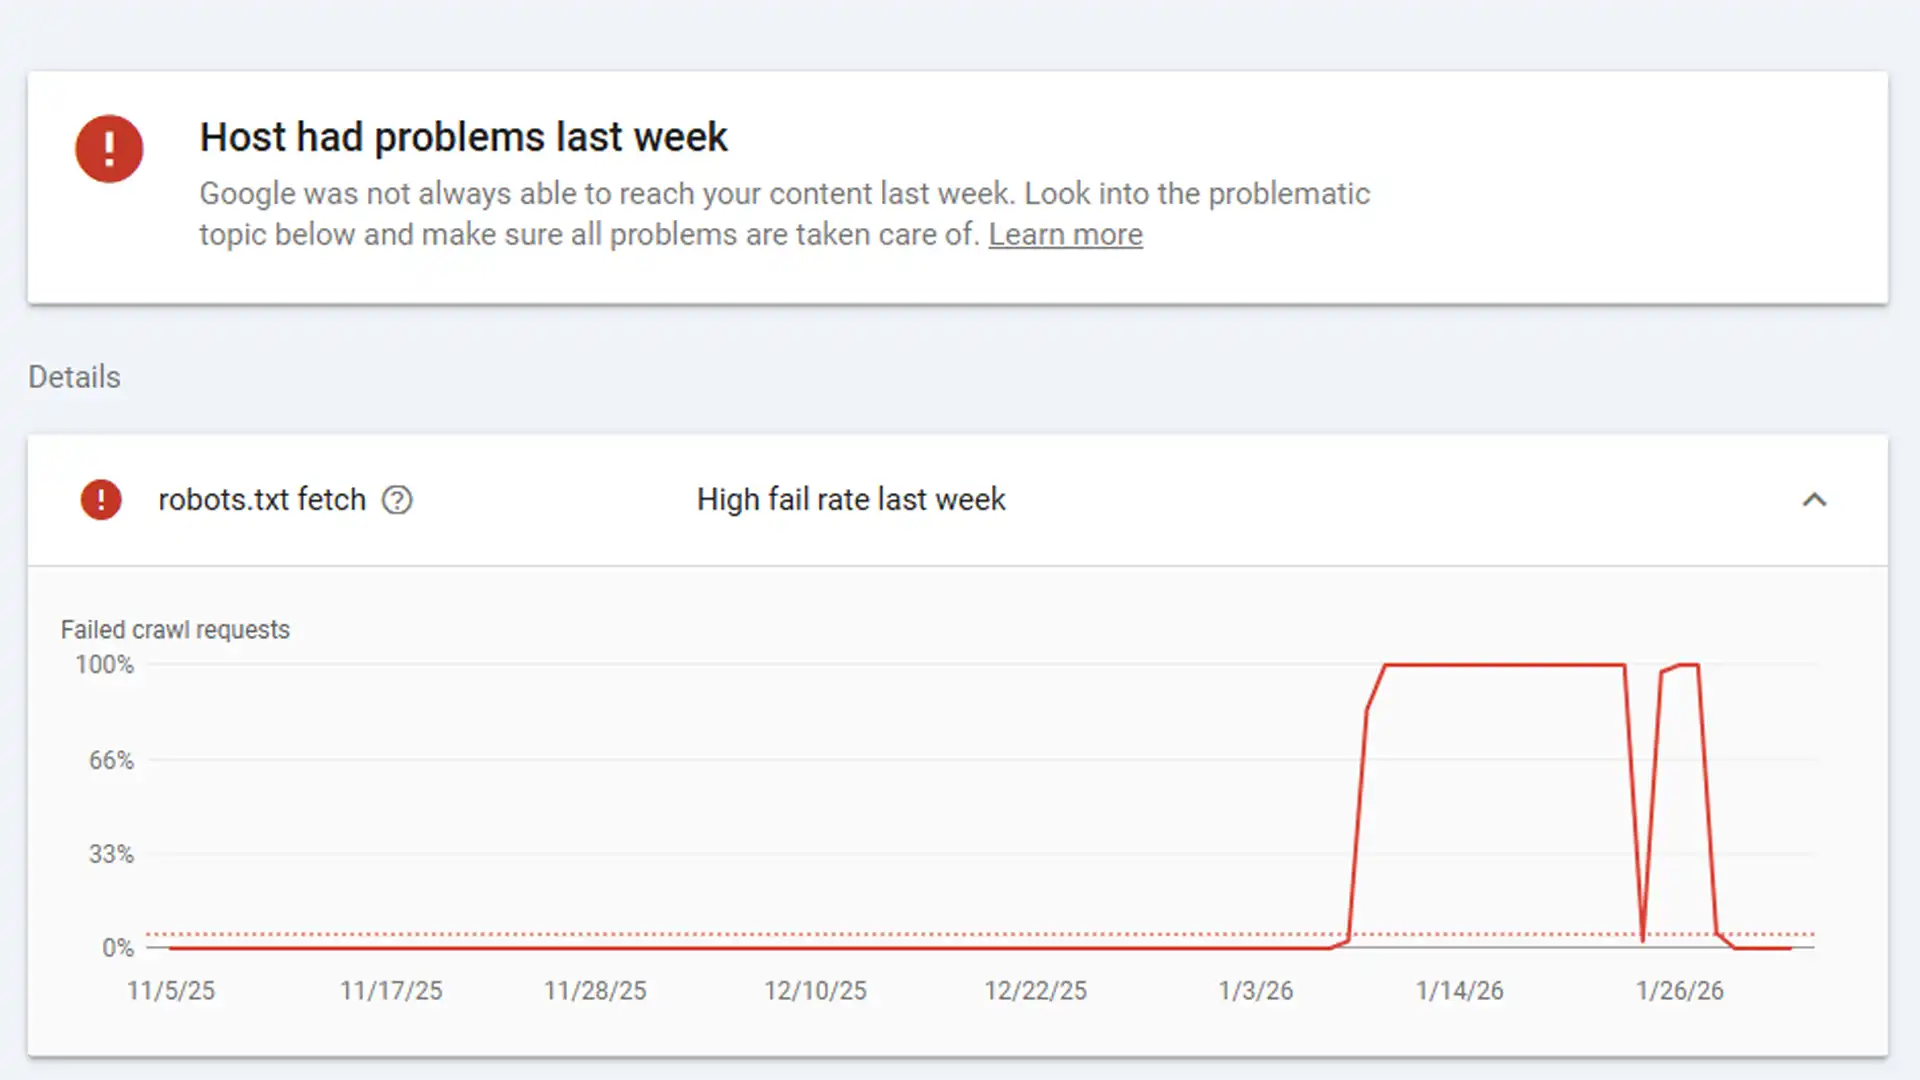
Task: Click the dotted failure threshold line
Action: tap(700, 931)
